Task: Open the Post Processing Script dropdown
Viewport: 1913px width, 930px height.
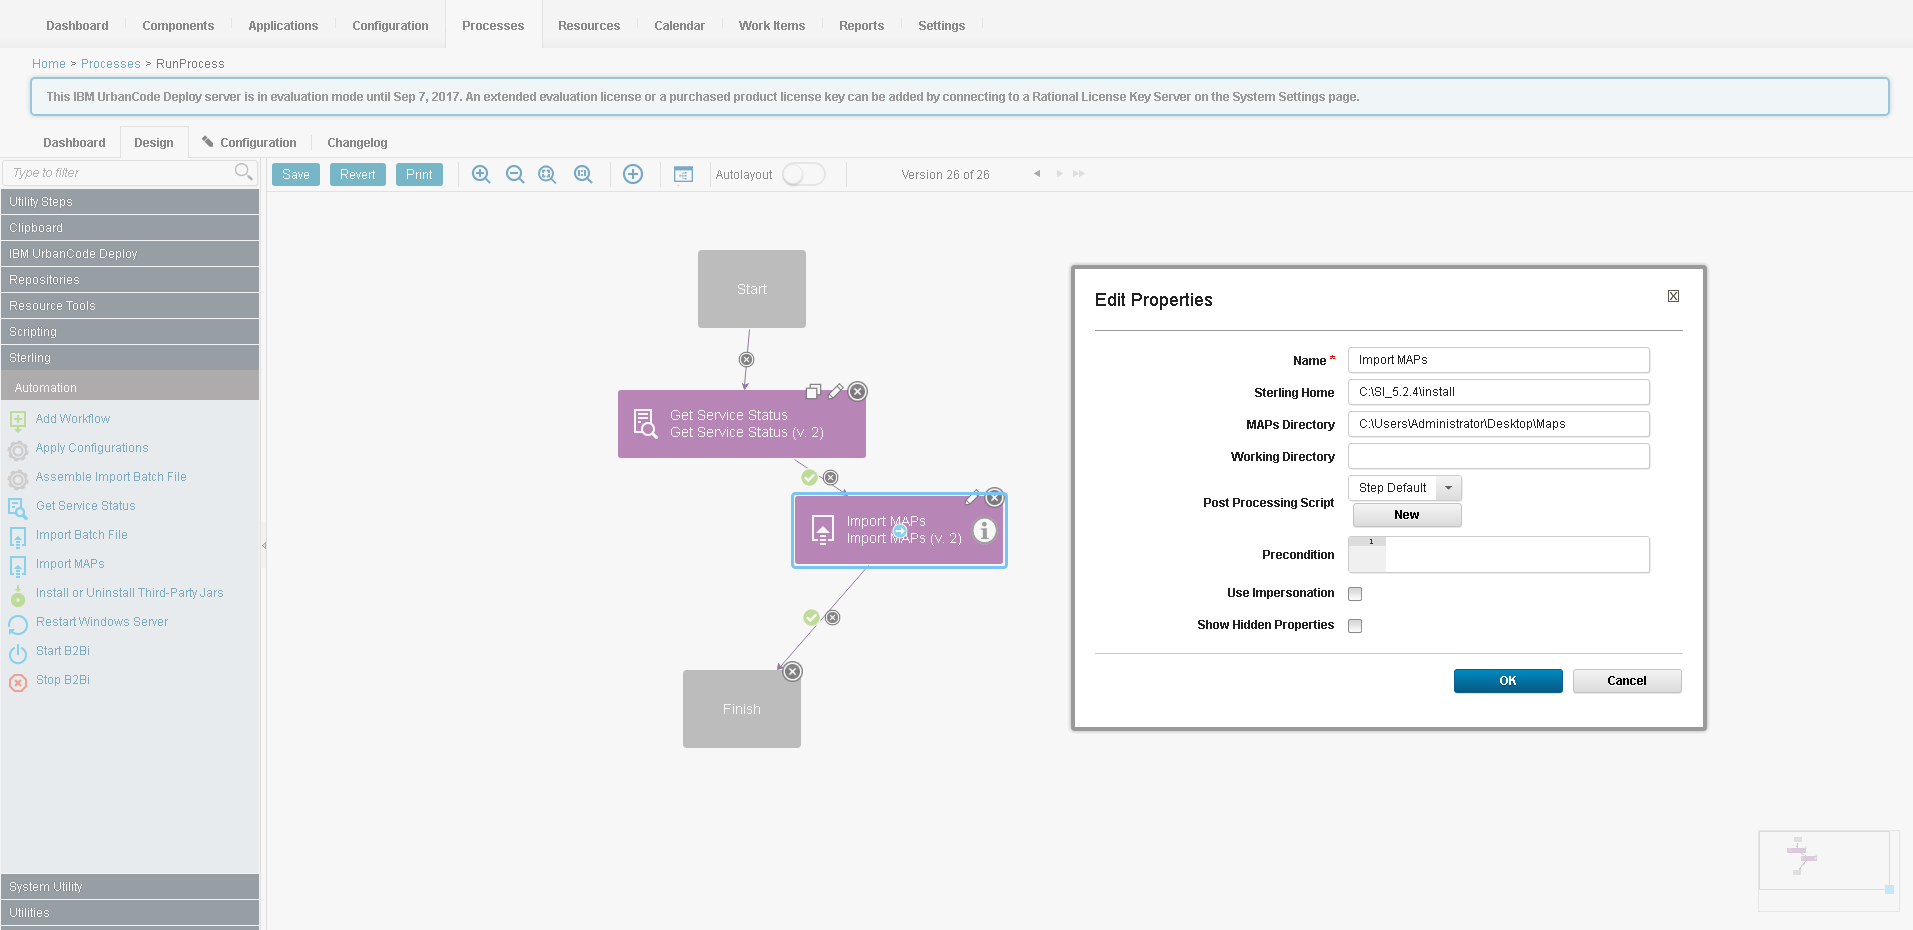Action: point(1448,487)
